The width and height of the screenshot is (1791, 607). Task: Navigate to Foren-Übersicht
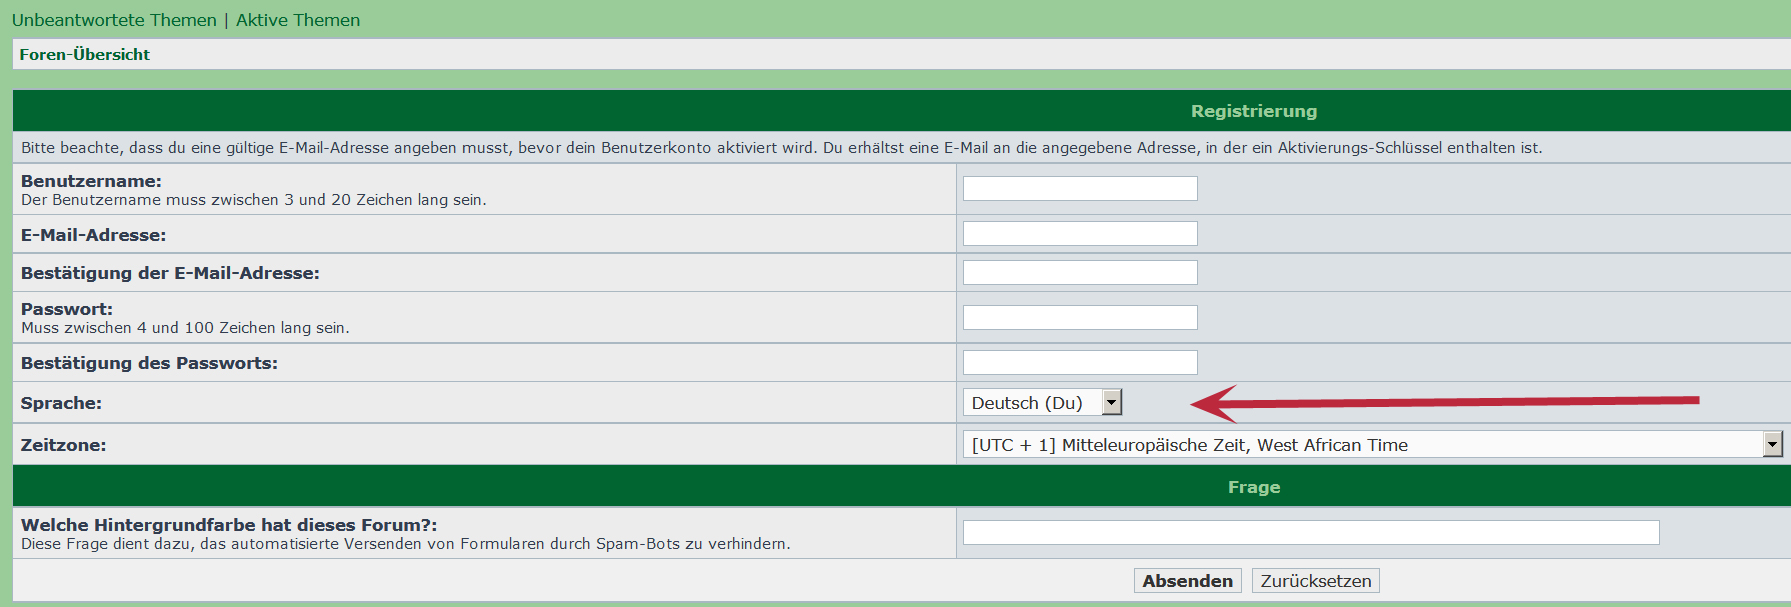point(84,55)
